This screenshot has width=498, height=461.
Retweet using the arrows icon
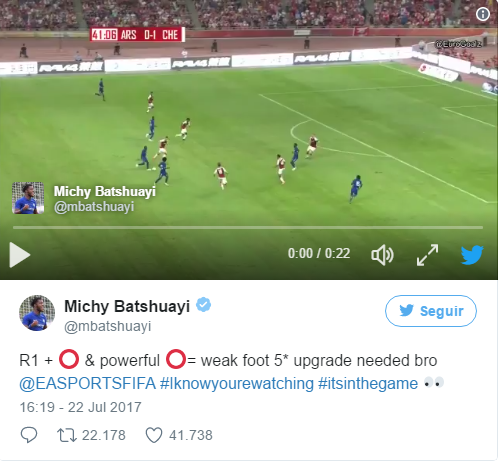pos(67,435)
